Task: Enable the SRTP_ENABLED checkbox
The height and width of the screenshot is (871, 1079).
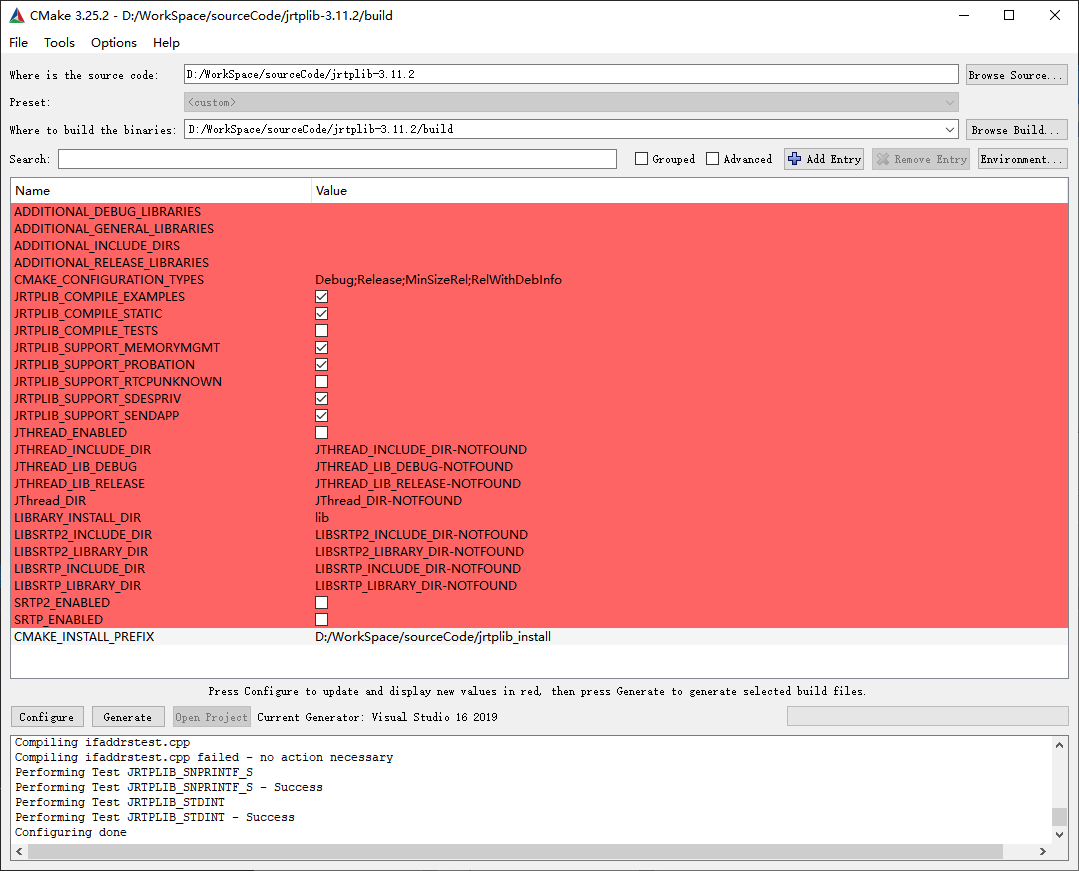Action: 321,619
